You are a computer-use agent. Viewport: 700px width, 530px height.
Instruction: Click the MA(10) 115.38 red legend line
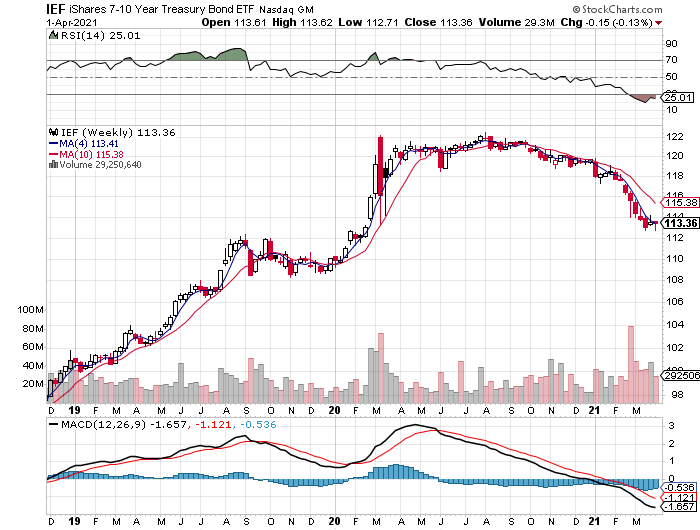point(54,154)
